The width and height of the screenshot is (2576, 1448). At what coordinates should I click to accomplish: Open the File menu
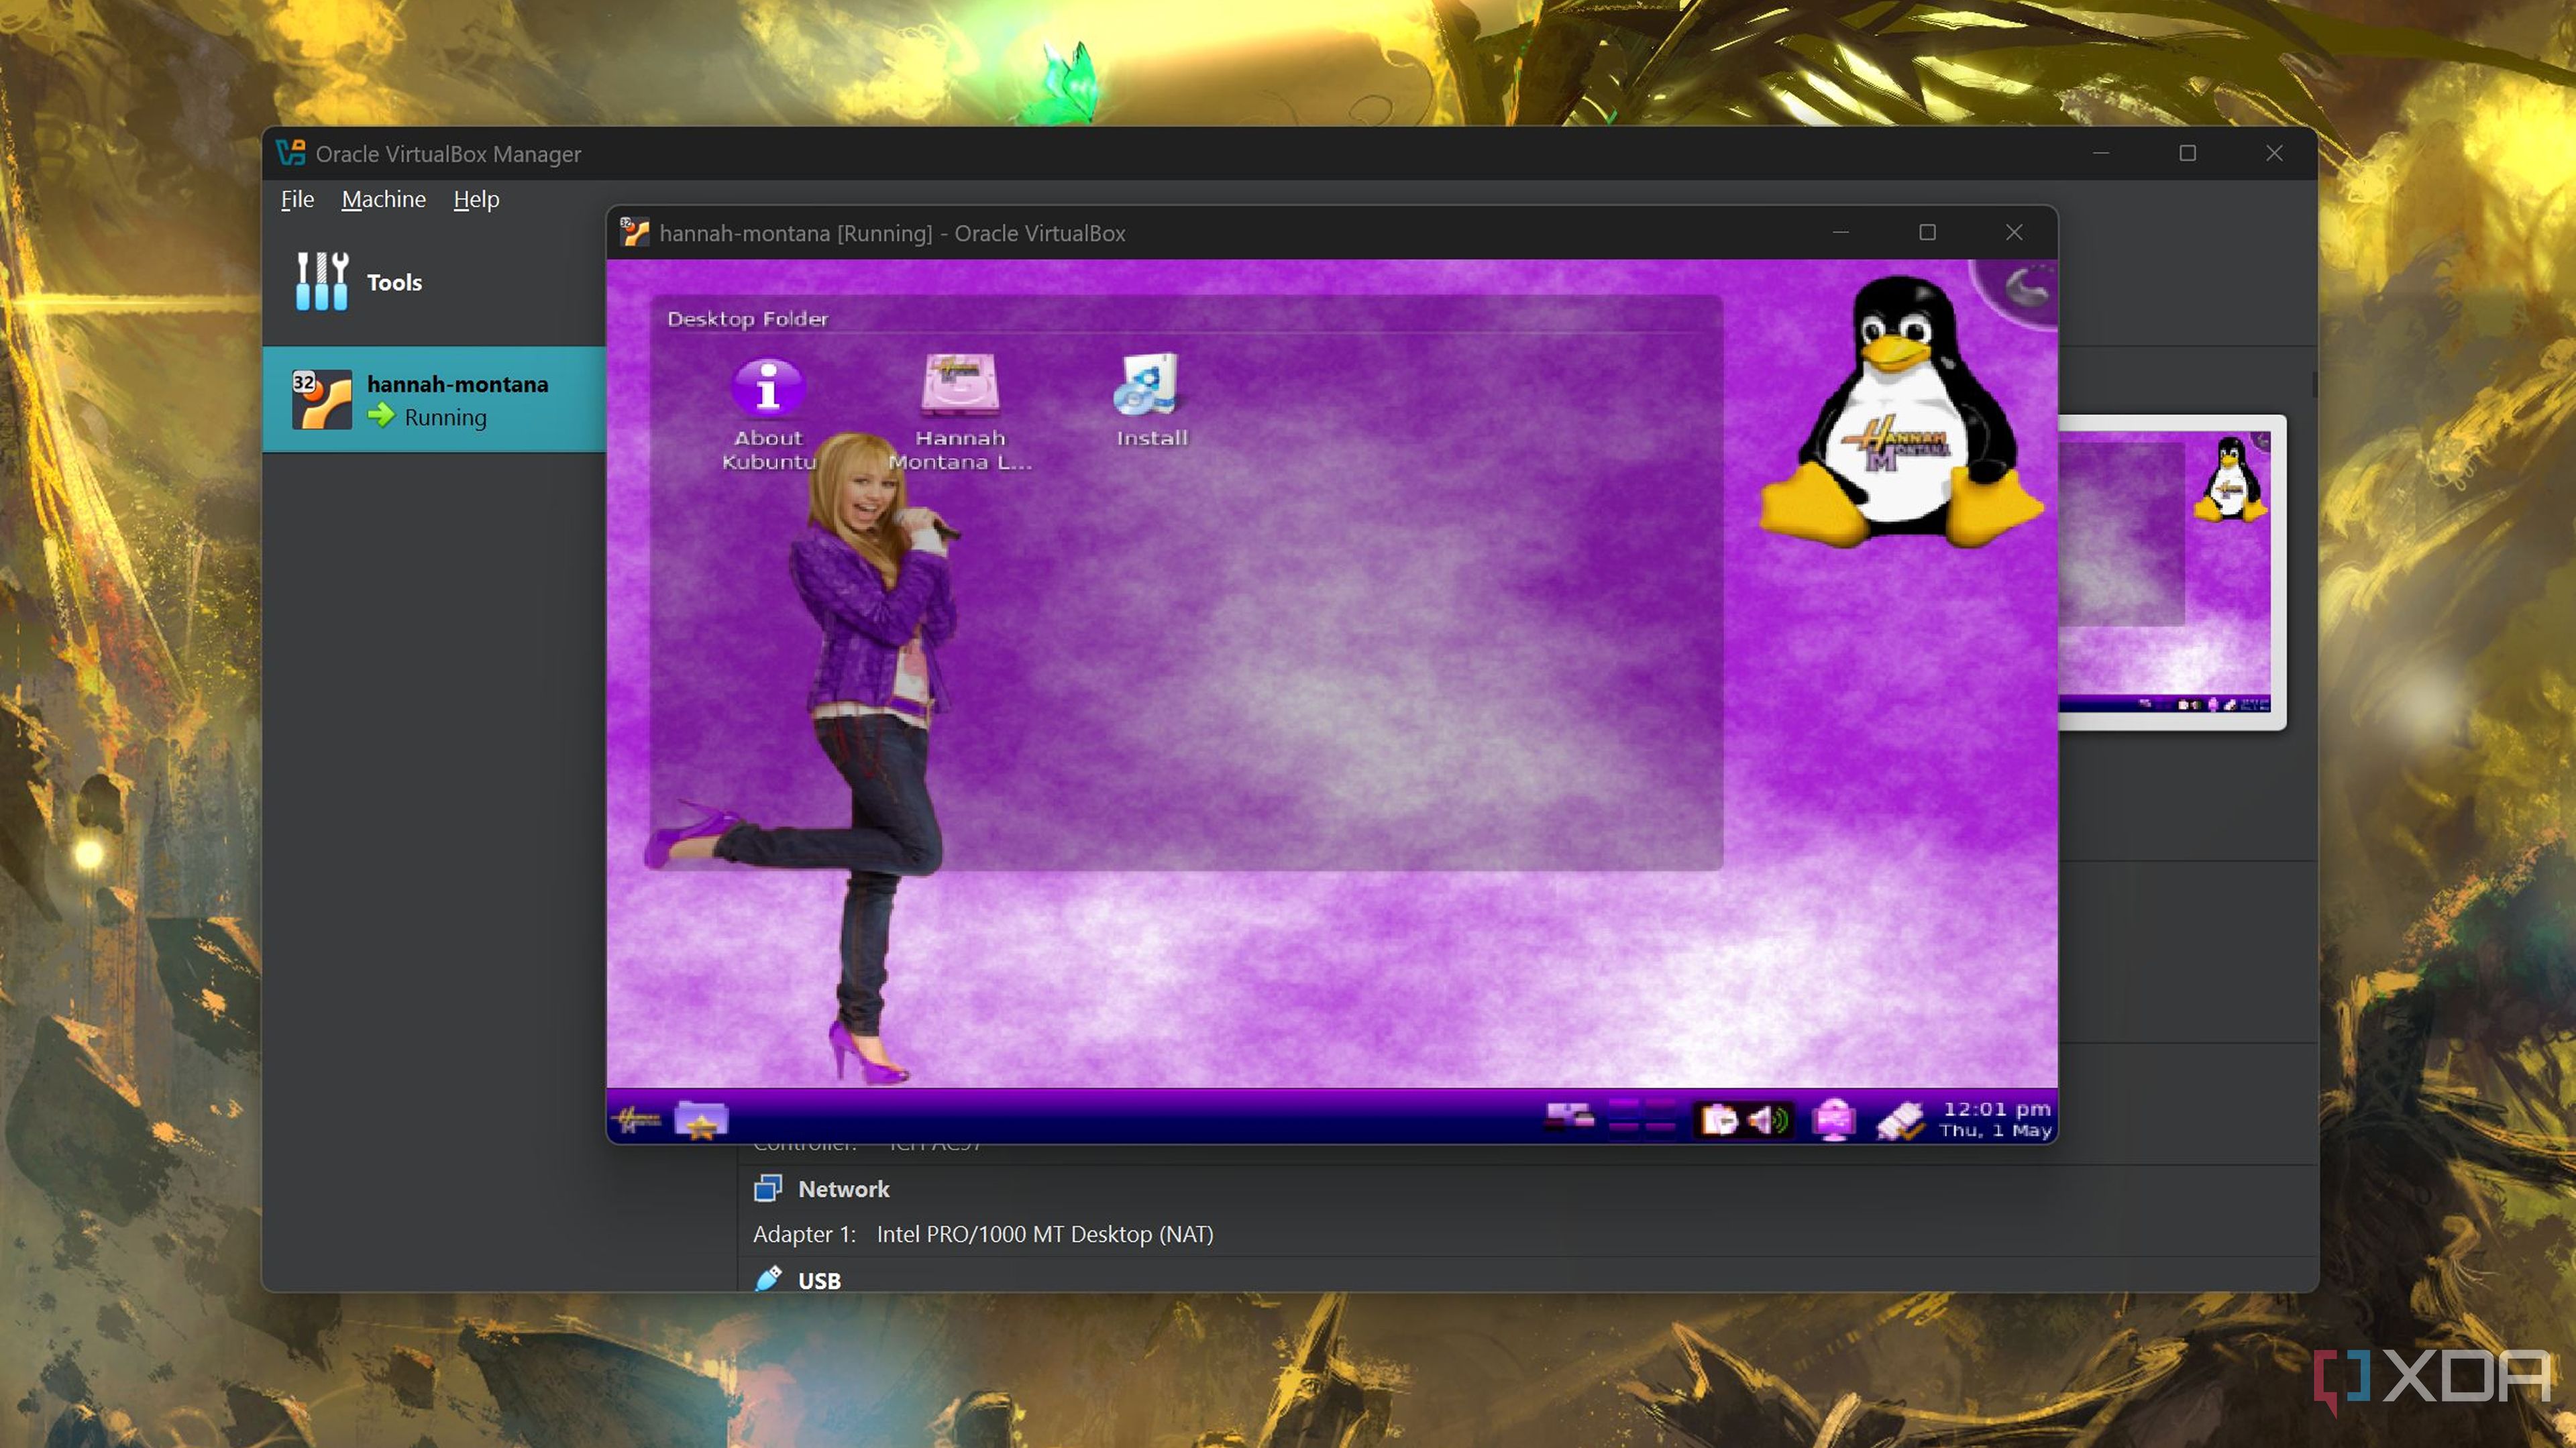click(297, 199)
